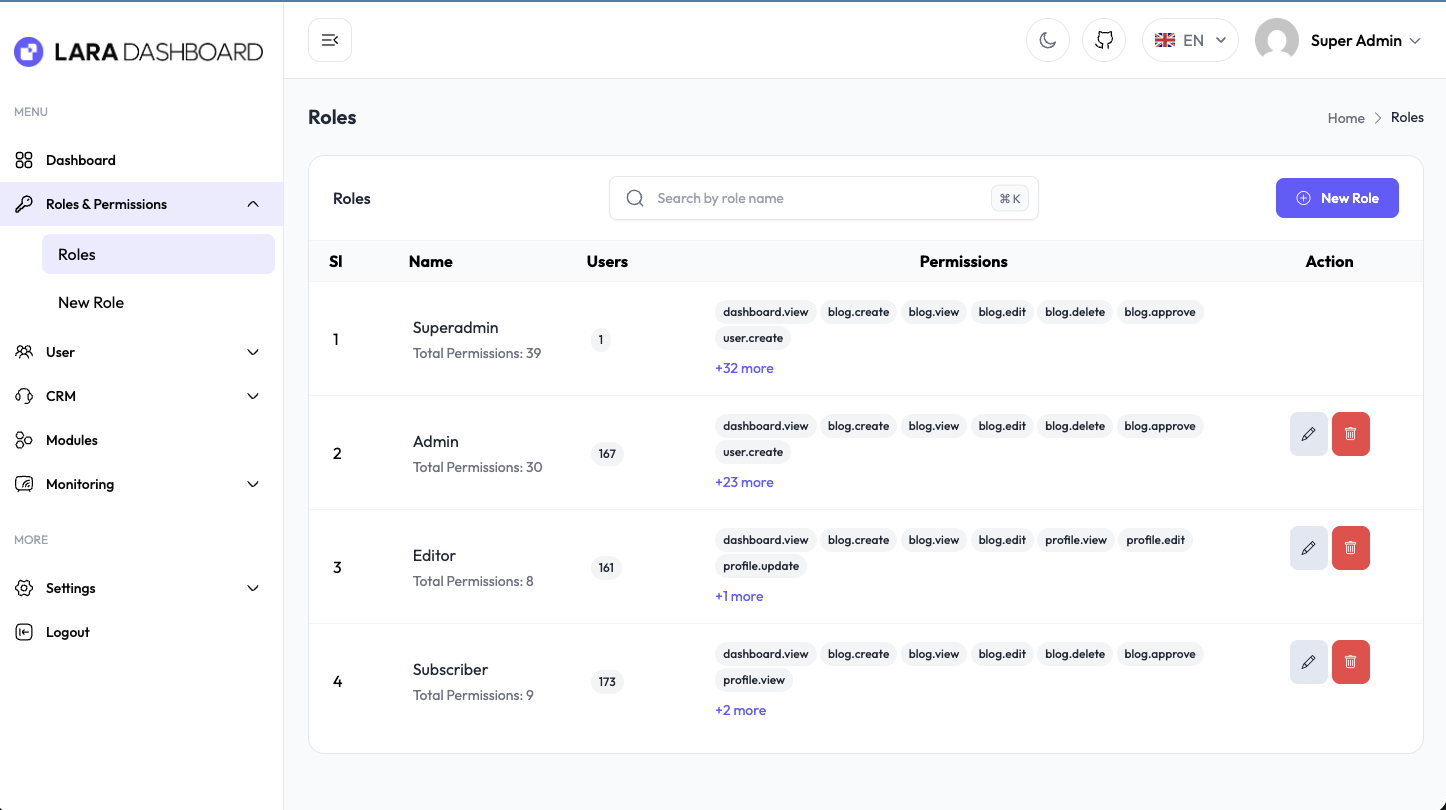Collapse sidebar using the hamburger toggle button

tap(330, 40)
